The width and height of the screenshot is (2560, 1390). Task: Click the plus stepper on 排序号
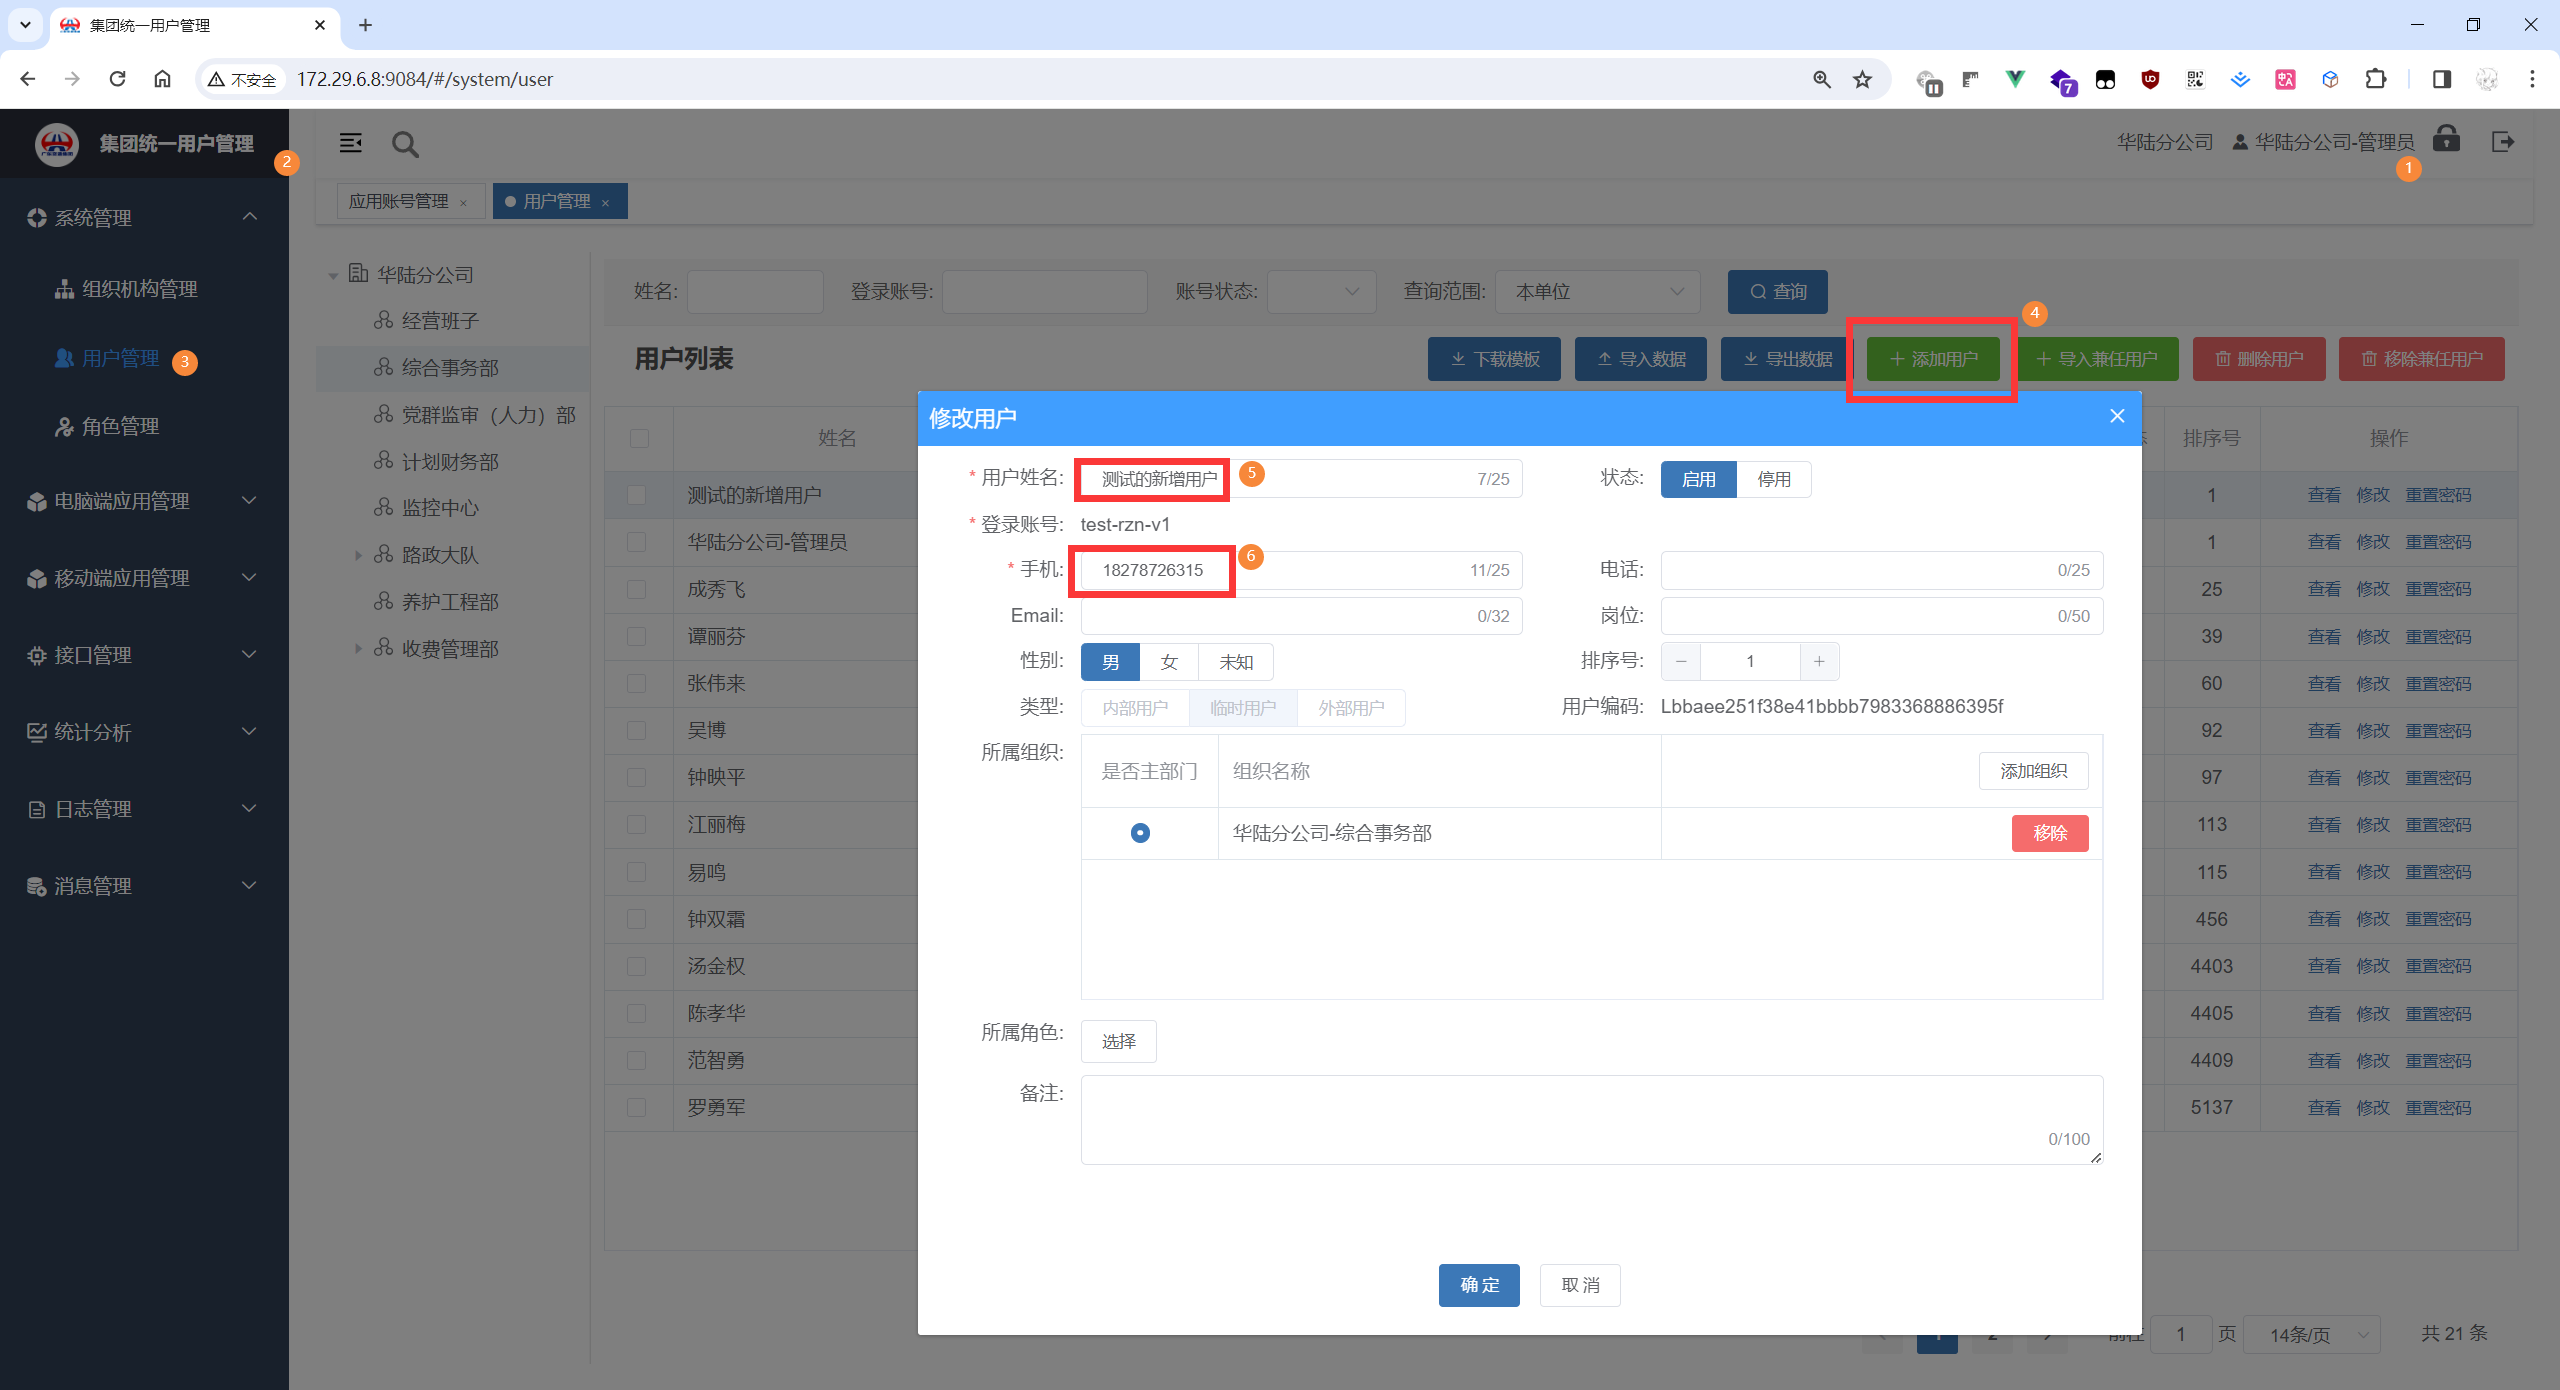click(x=1819, y=662)
